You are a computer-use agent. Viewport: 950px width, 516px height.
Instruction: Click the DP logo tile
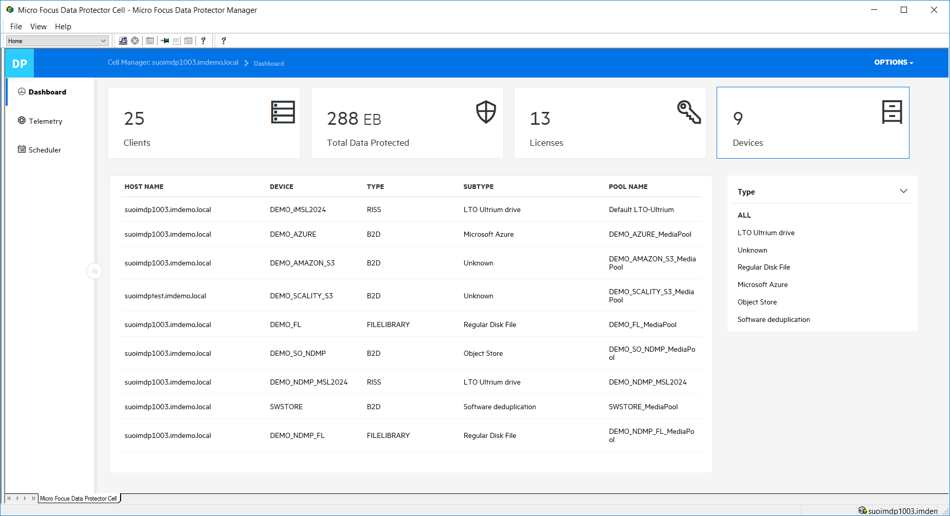point(19,63)
